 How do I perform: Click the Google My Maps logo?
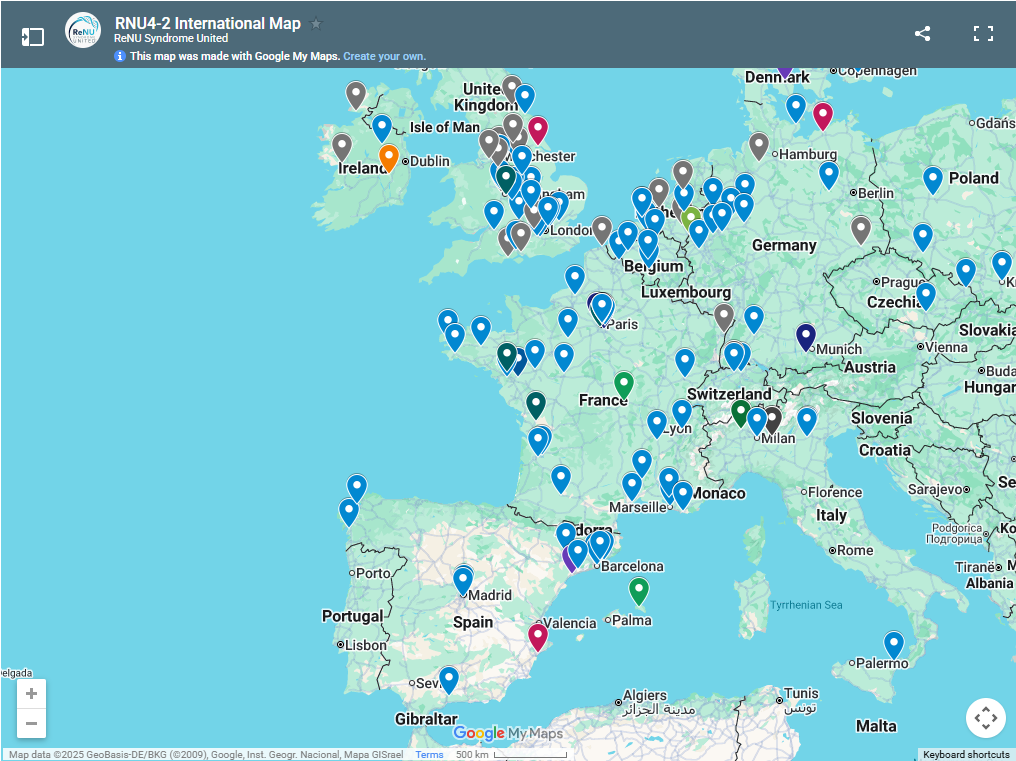click(508, 733)
